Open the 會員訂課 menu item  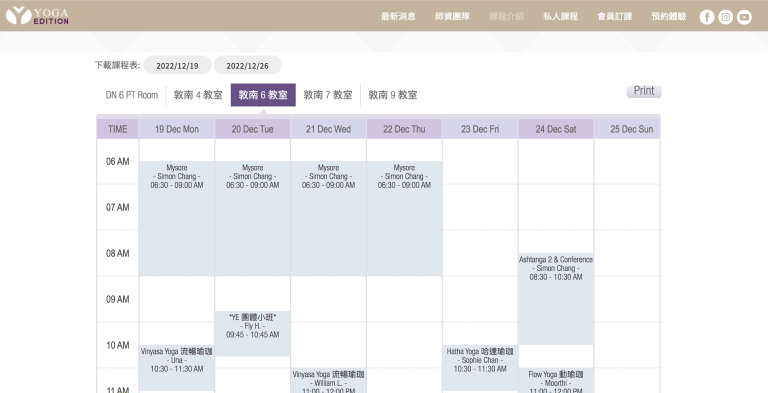(x=615, y=16)
